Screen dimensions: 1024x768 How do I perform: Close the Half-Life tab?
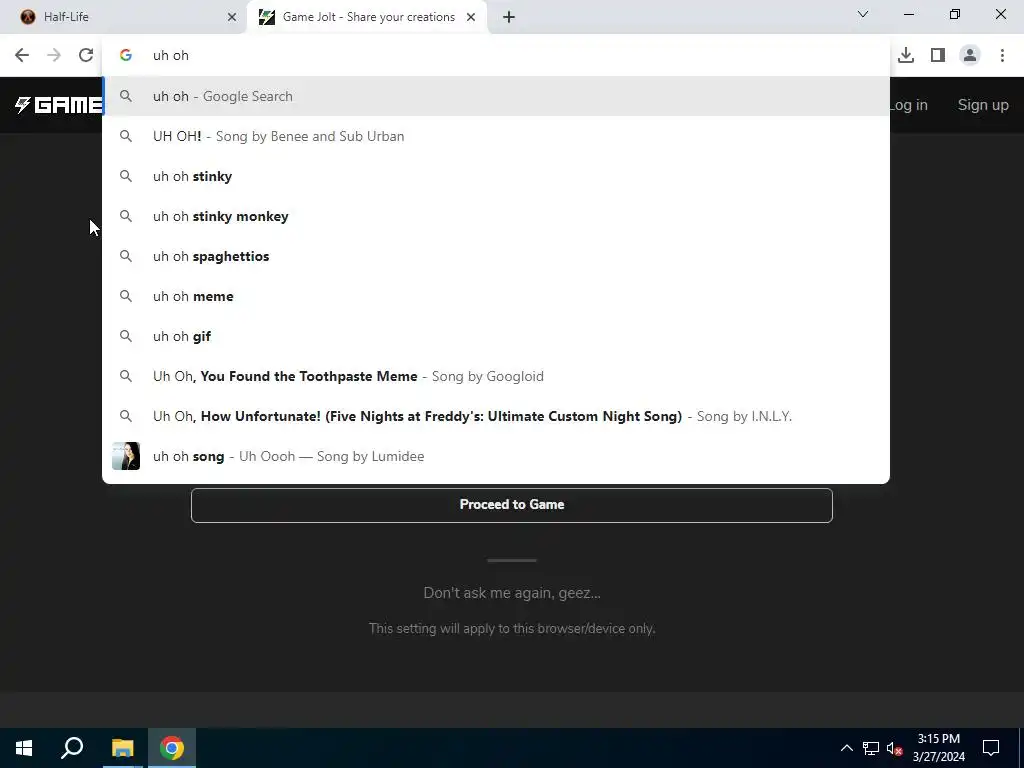click(x=232, y=17)
